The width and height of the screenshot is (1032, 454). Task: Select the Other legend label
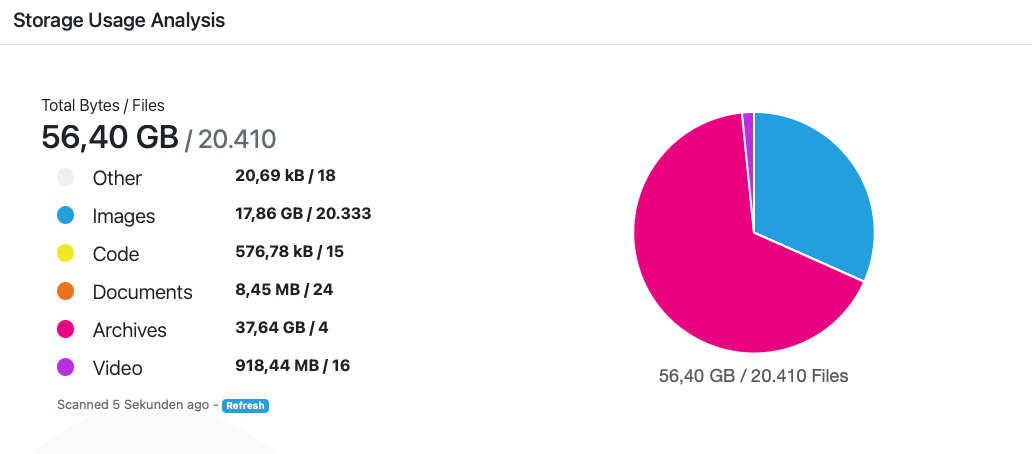(x=117, y=178)
